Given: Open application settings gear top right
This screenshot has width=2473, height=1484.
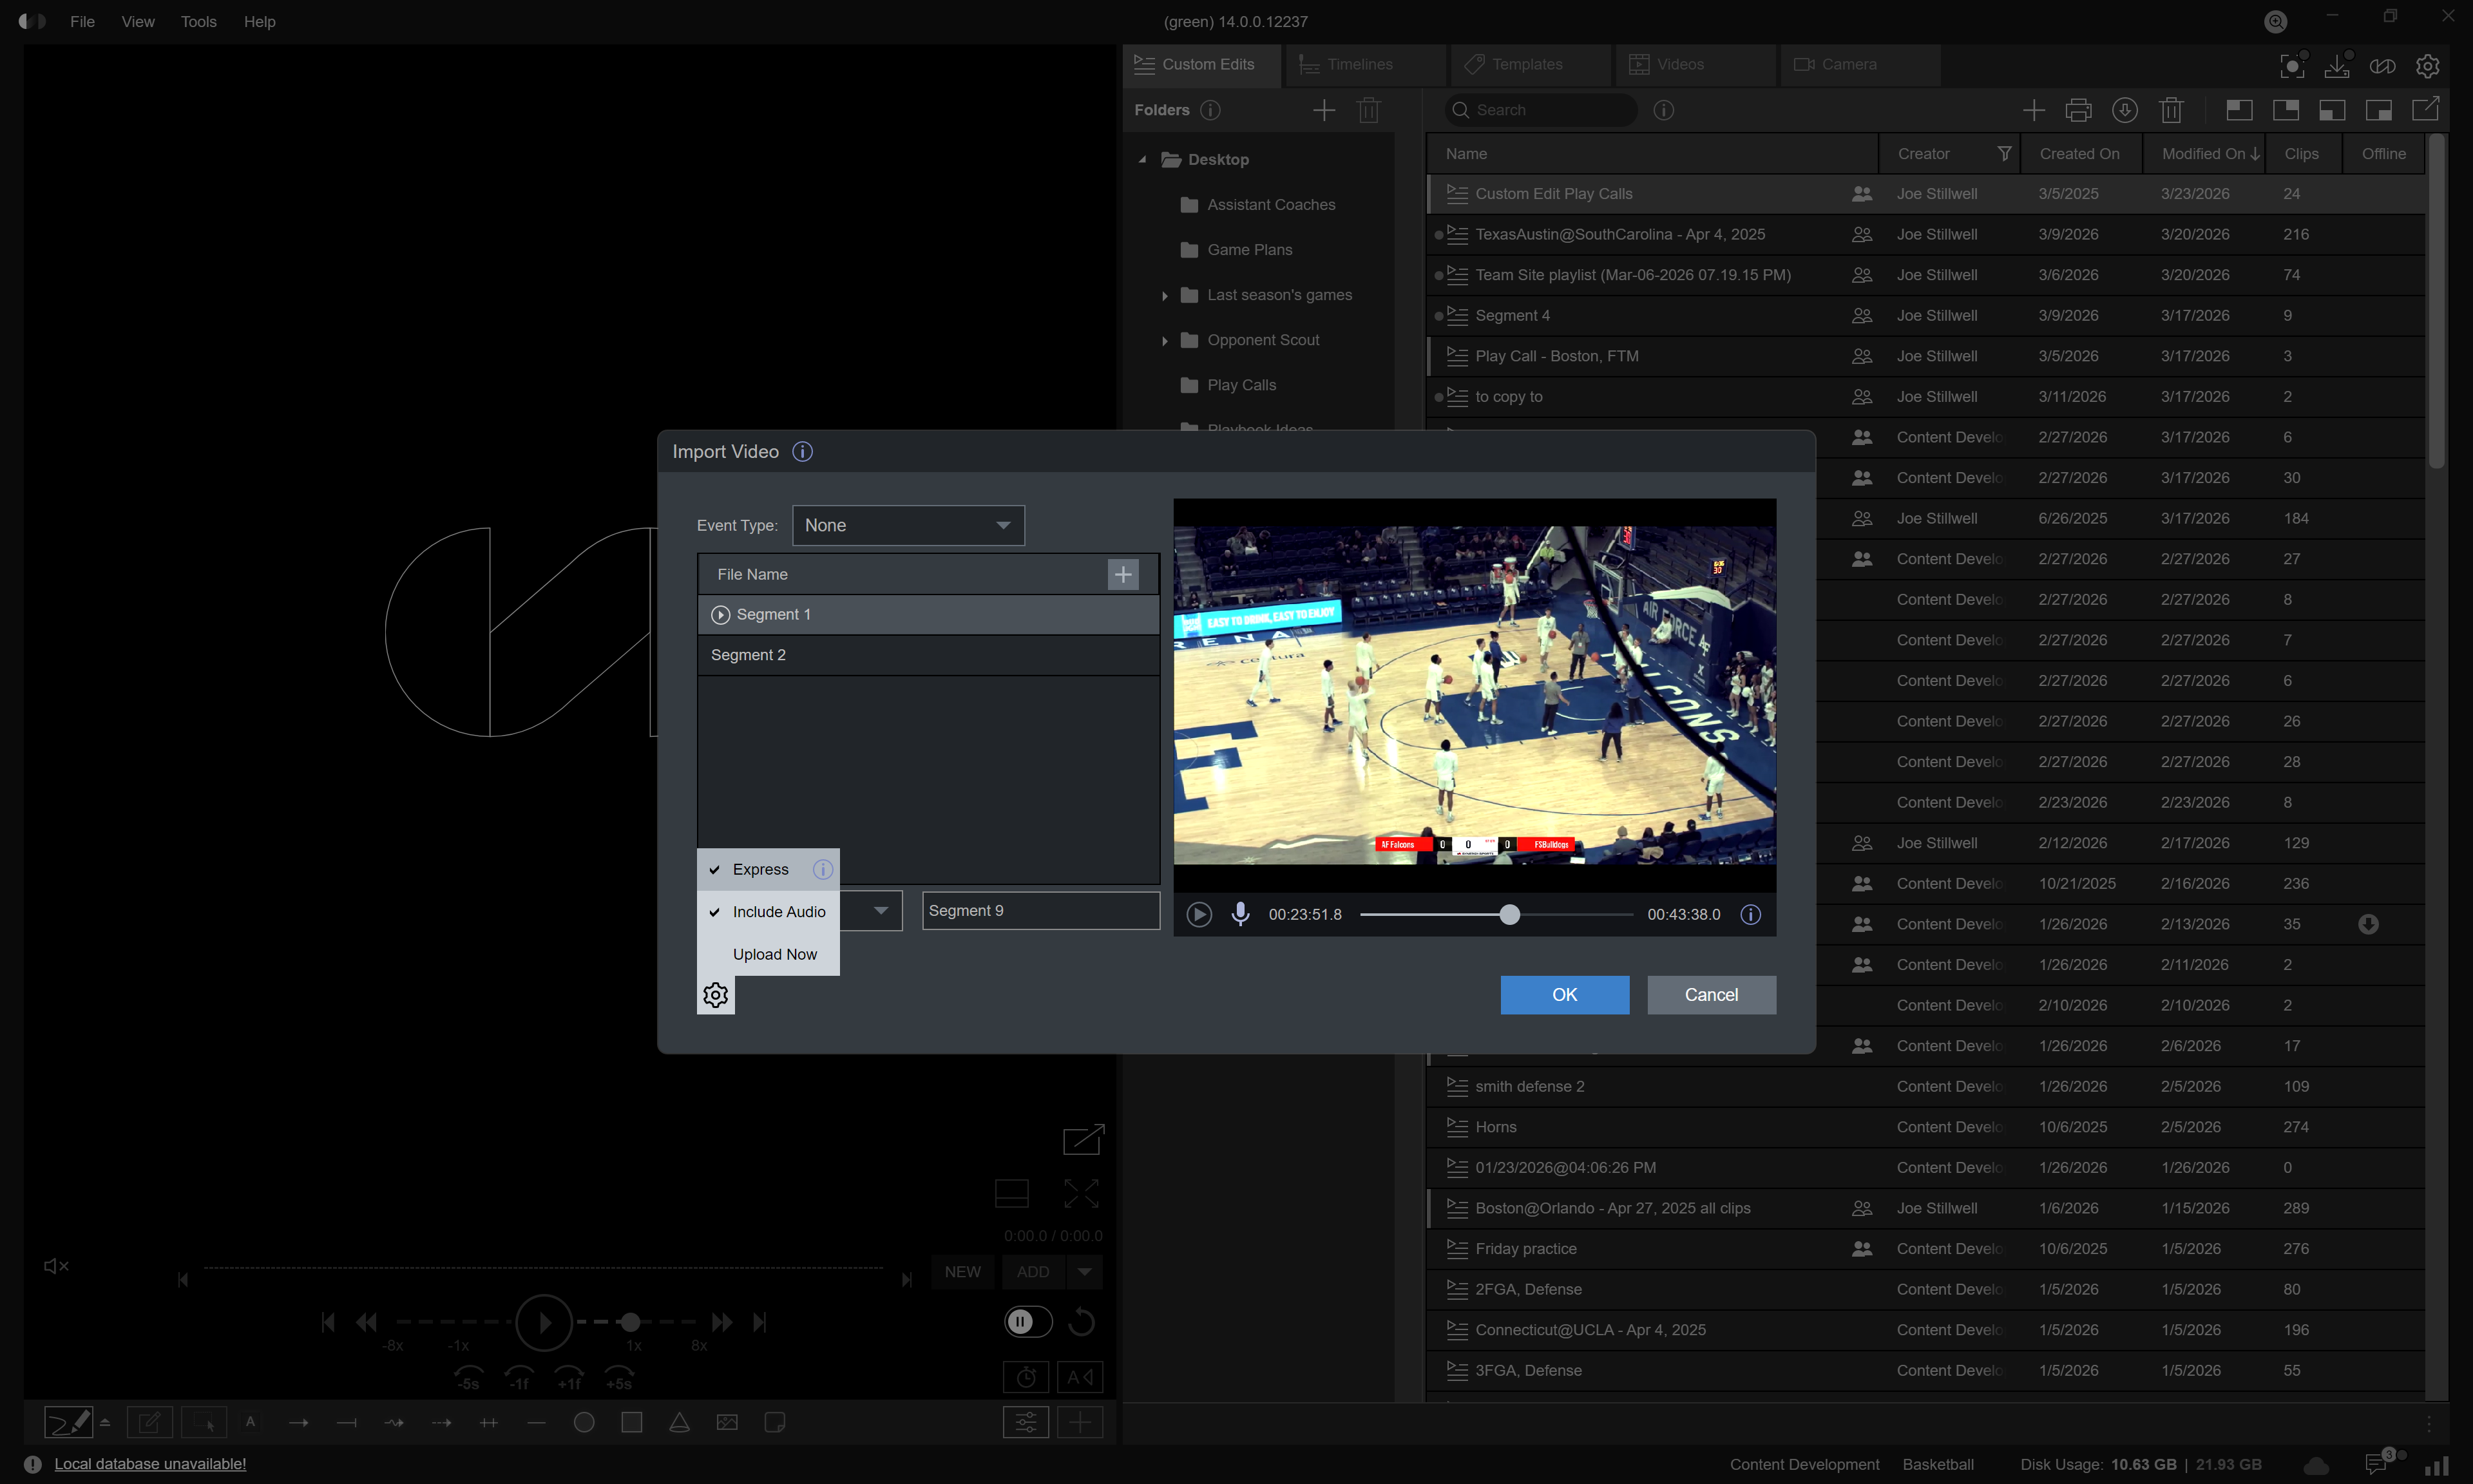Looking at the screenshot, I should [x=2427, y=66].
